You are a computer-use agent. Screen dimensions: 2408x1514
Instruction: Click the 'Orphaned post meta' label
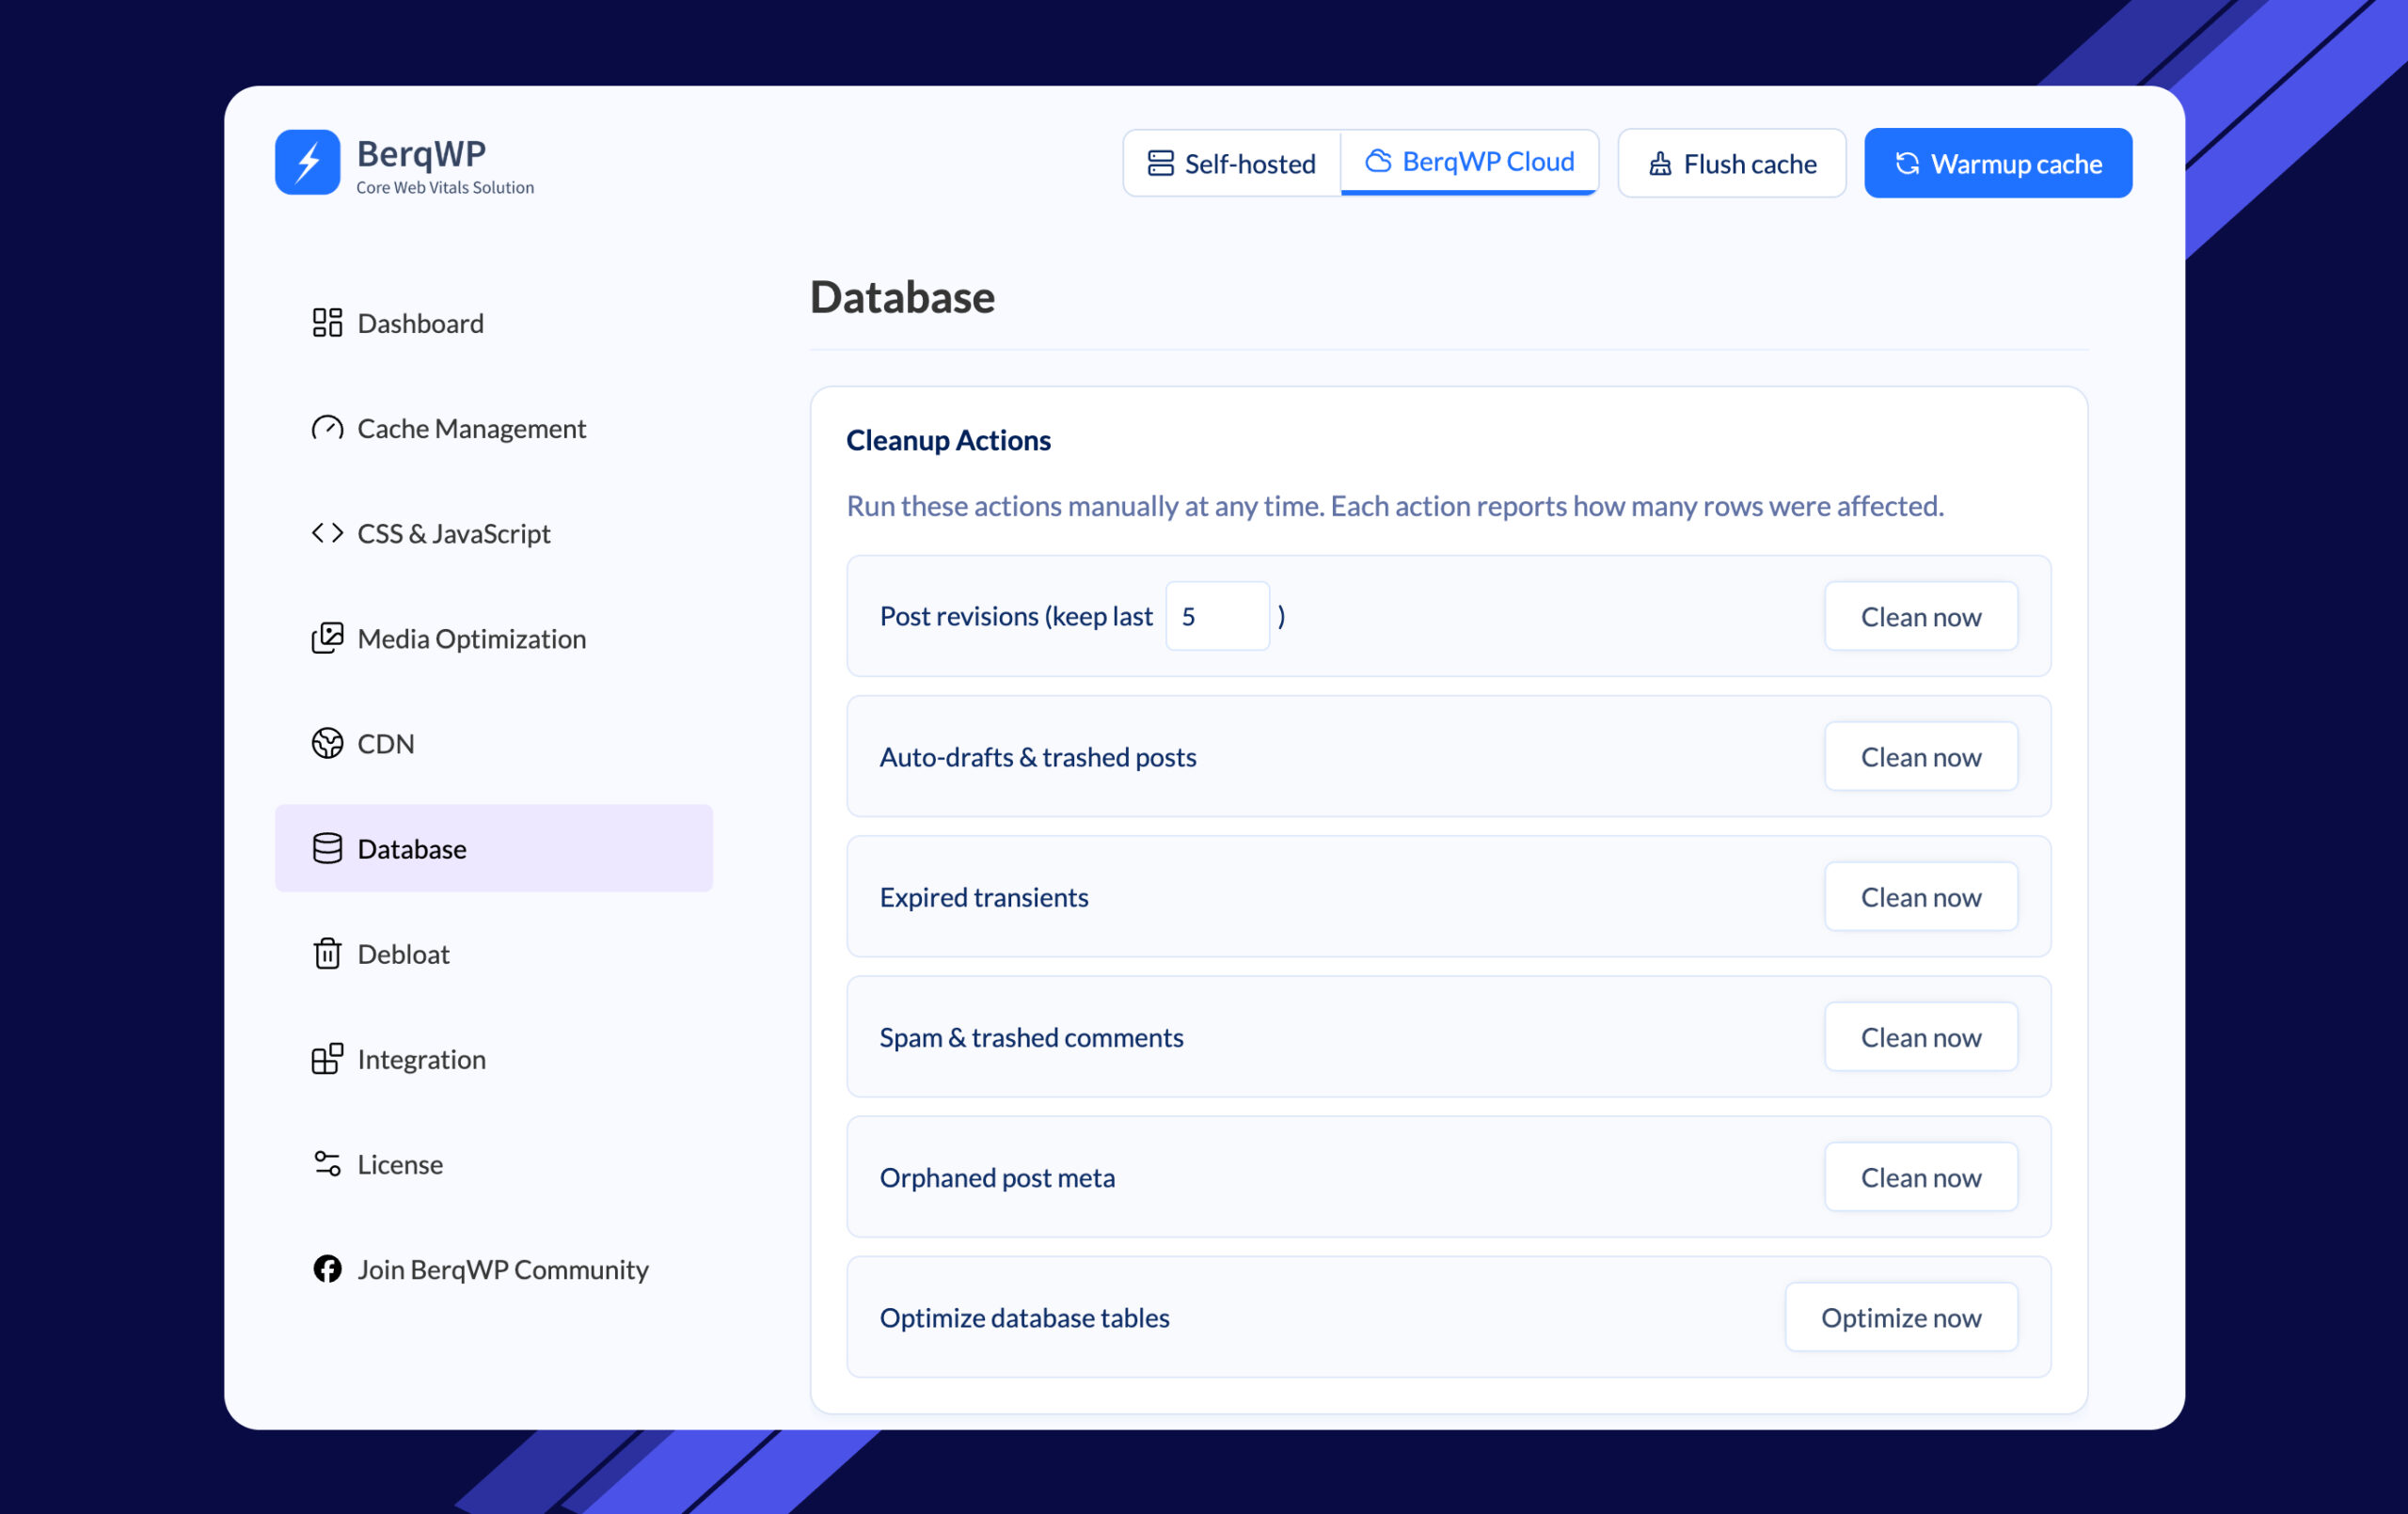(x=997, y=1177)
